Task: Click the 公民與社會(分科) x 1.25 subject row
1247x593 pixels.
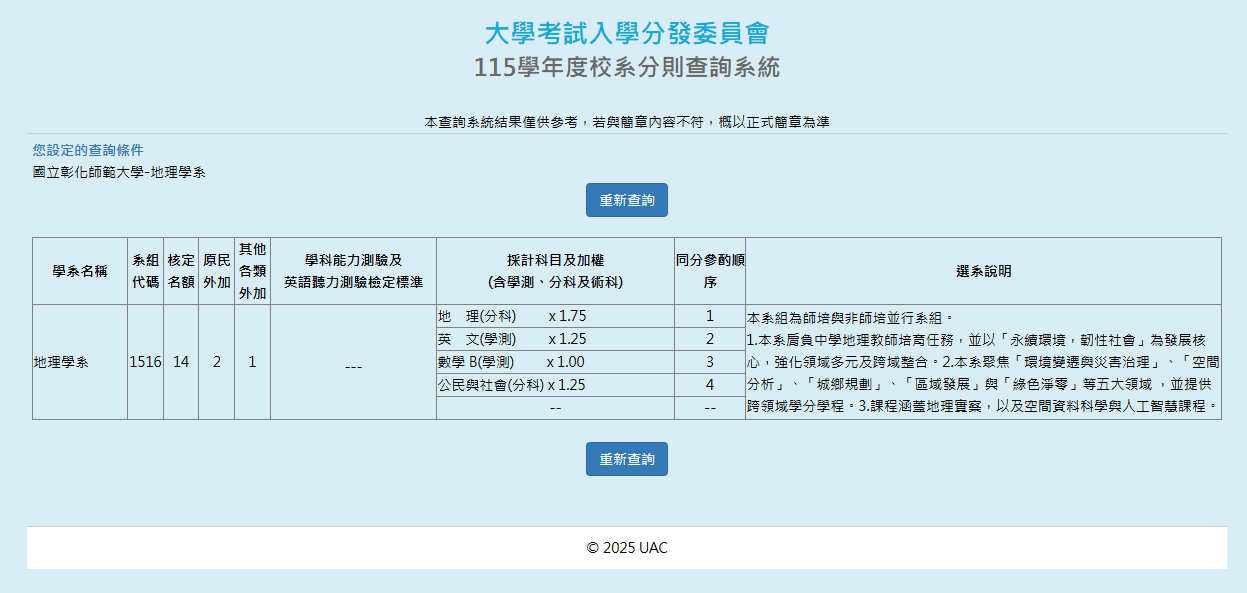Action: click(511, 385)
